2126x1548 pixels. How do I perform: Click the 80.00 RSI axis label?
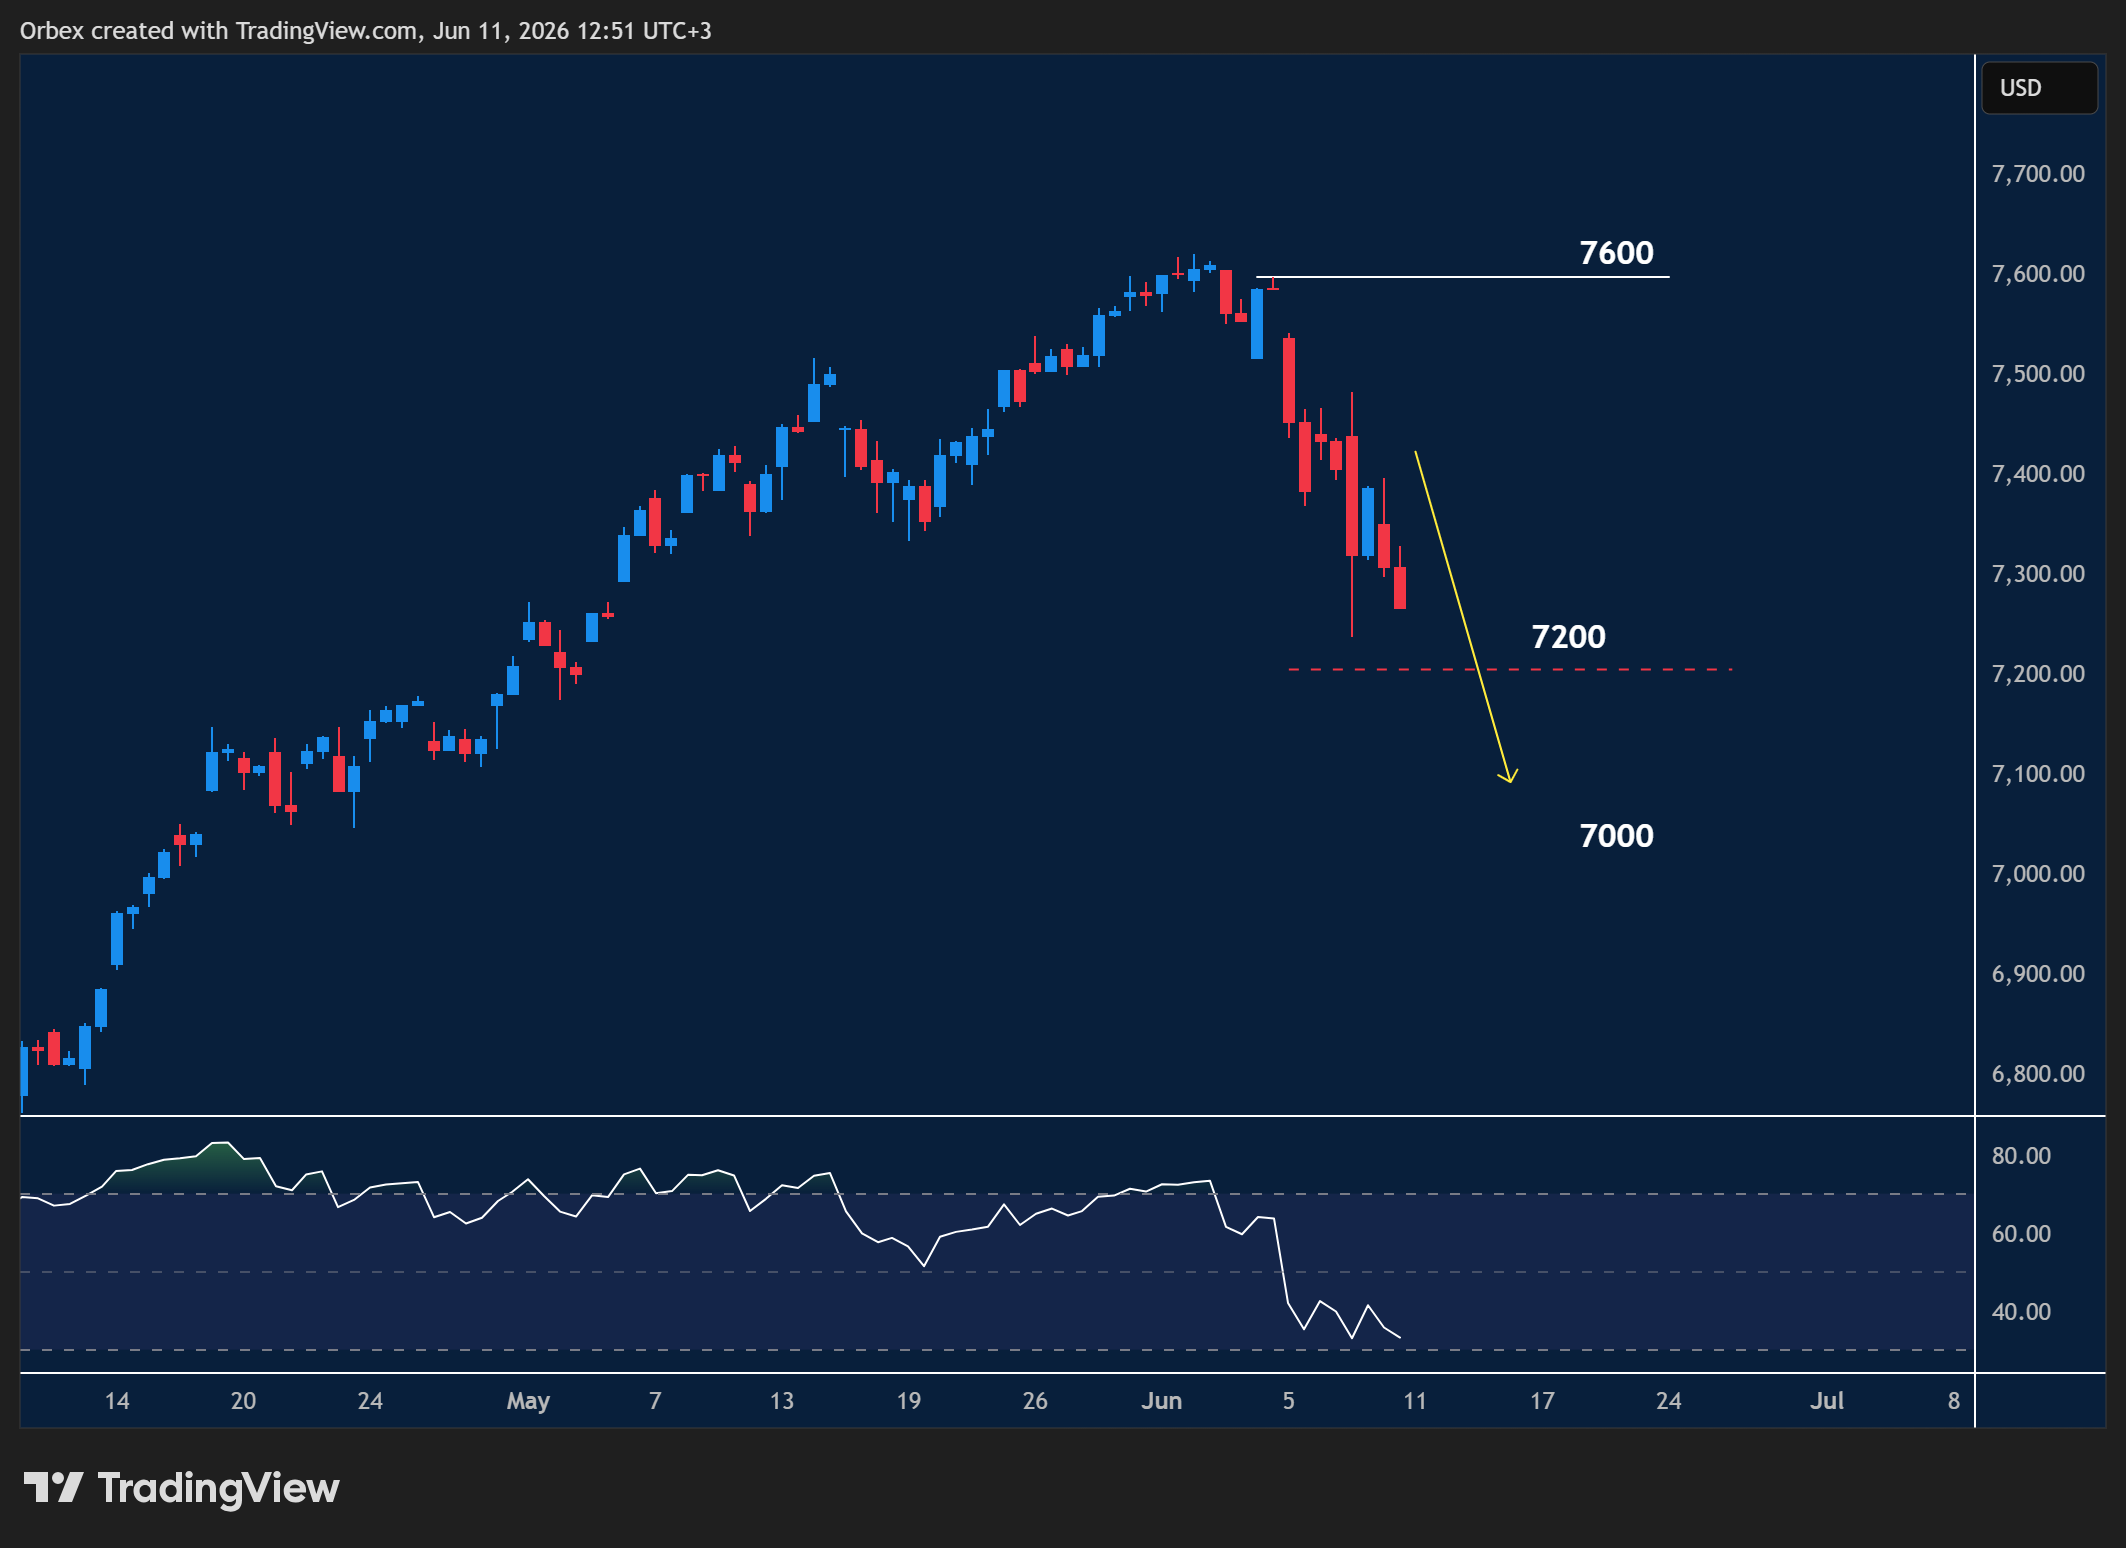[x=2021, y=1156]
